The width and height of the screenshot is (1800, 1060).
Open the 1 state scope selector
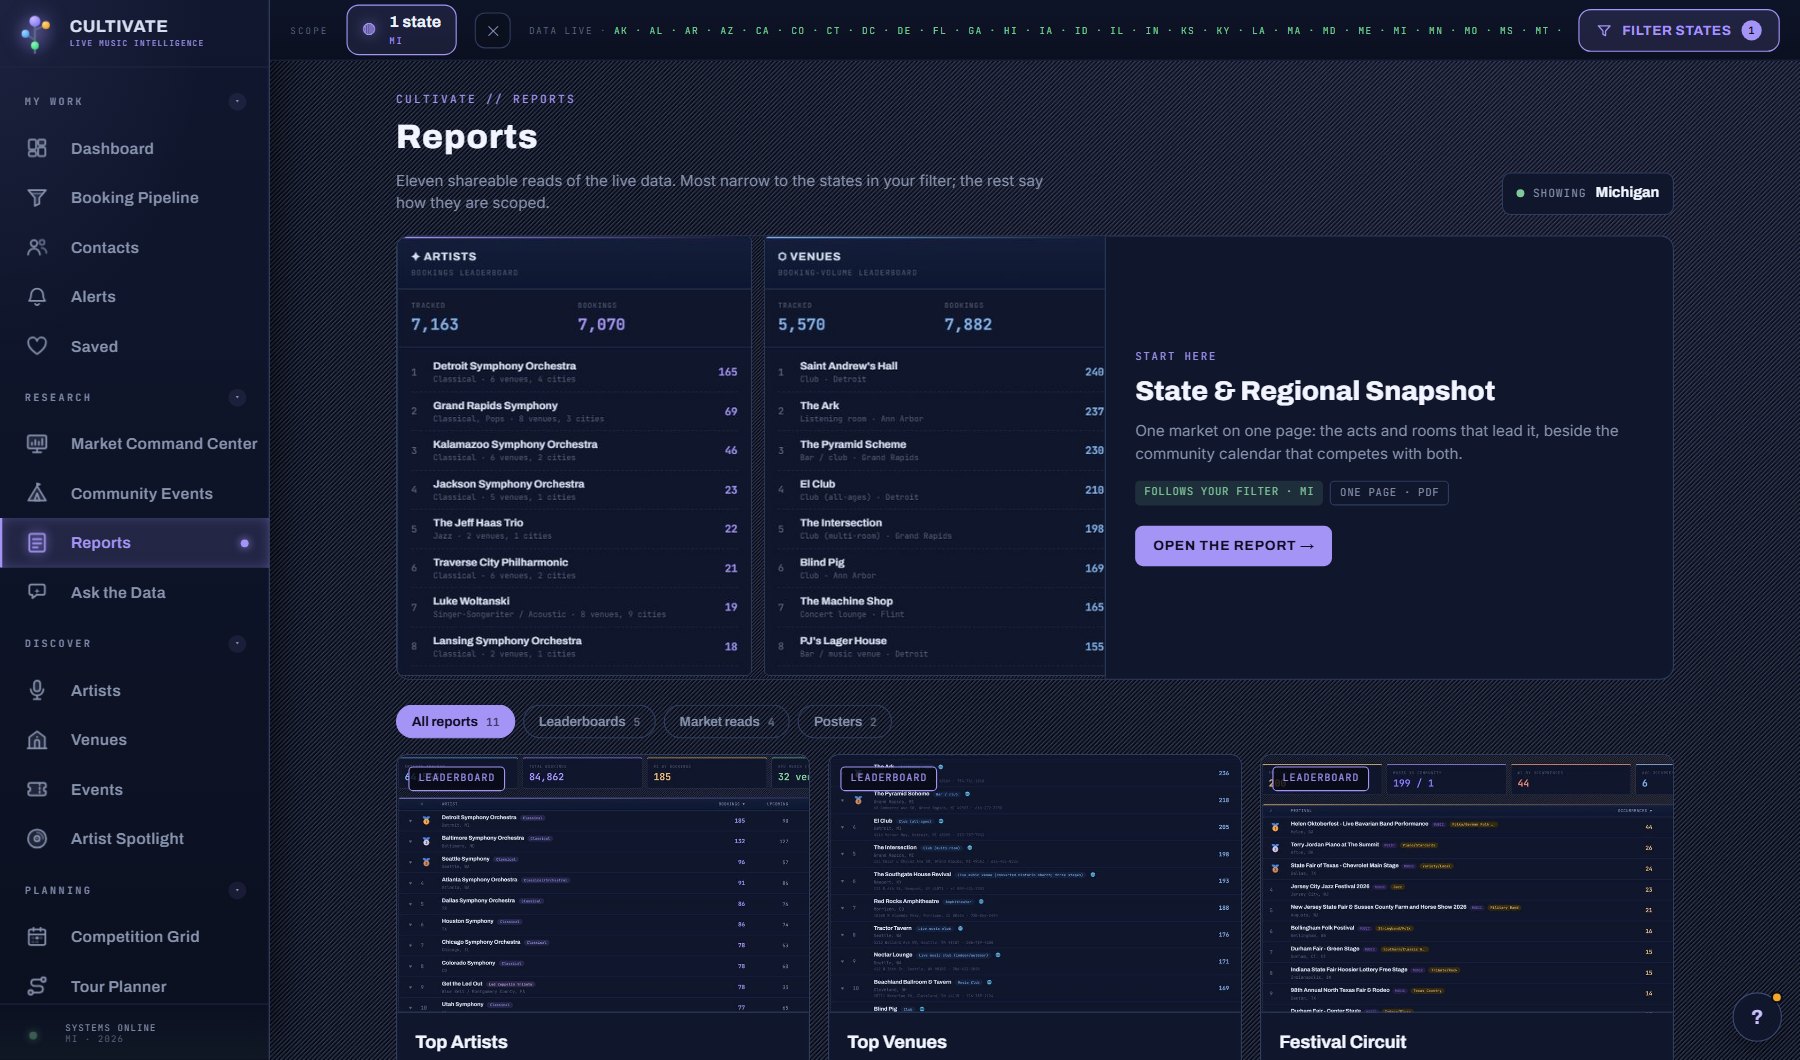[x=401, y=30]
